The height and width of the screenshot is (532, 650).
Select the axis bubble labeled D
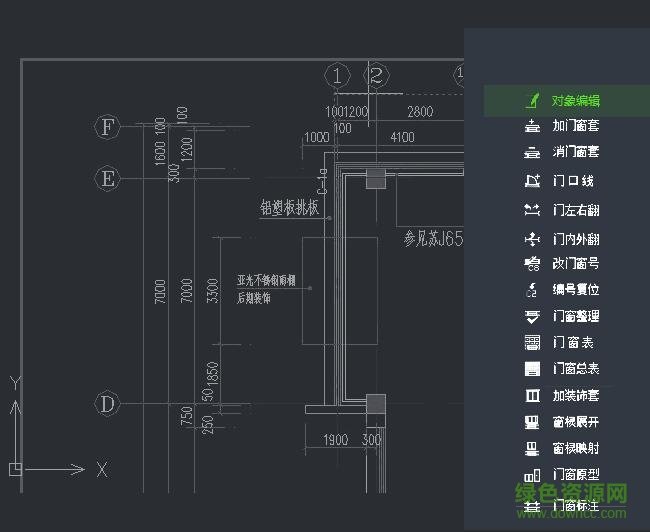coord(107,404)
